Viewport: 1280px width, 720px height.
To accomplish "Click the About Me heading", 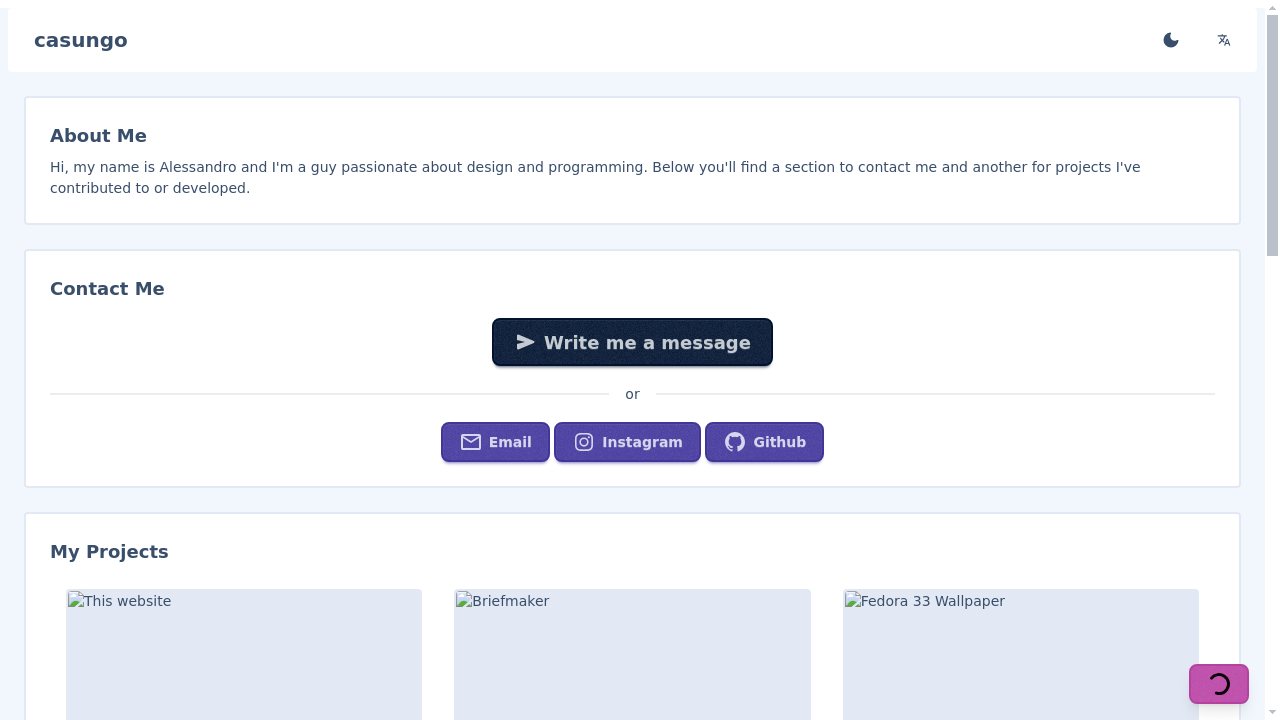I will tap(98, 136).
